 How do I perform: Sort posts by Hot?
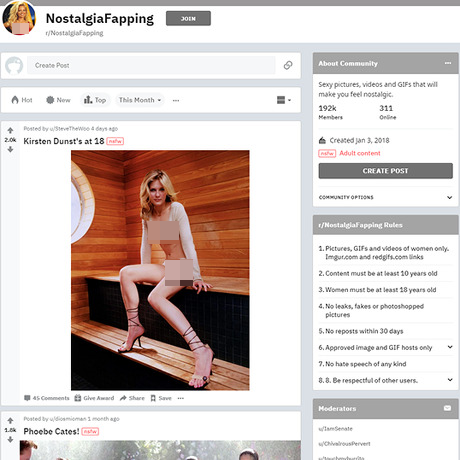[22, 100]
